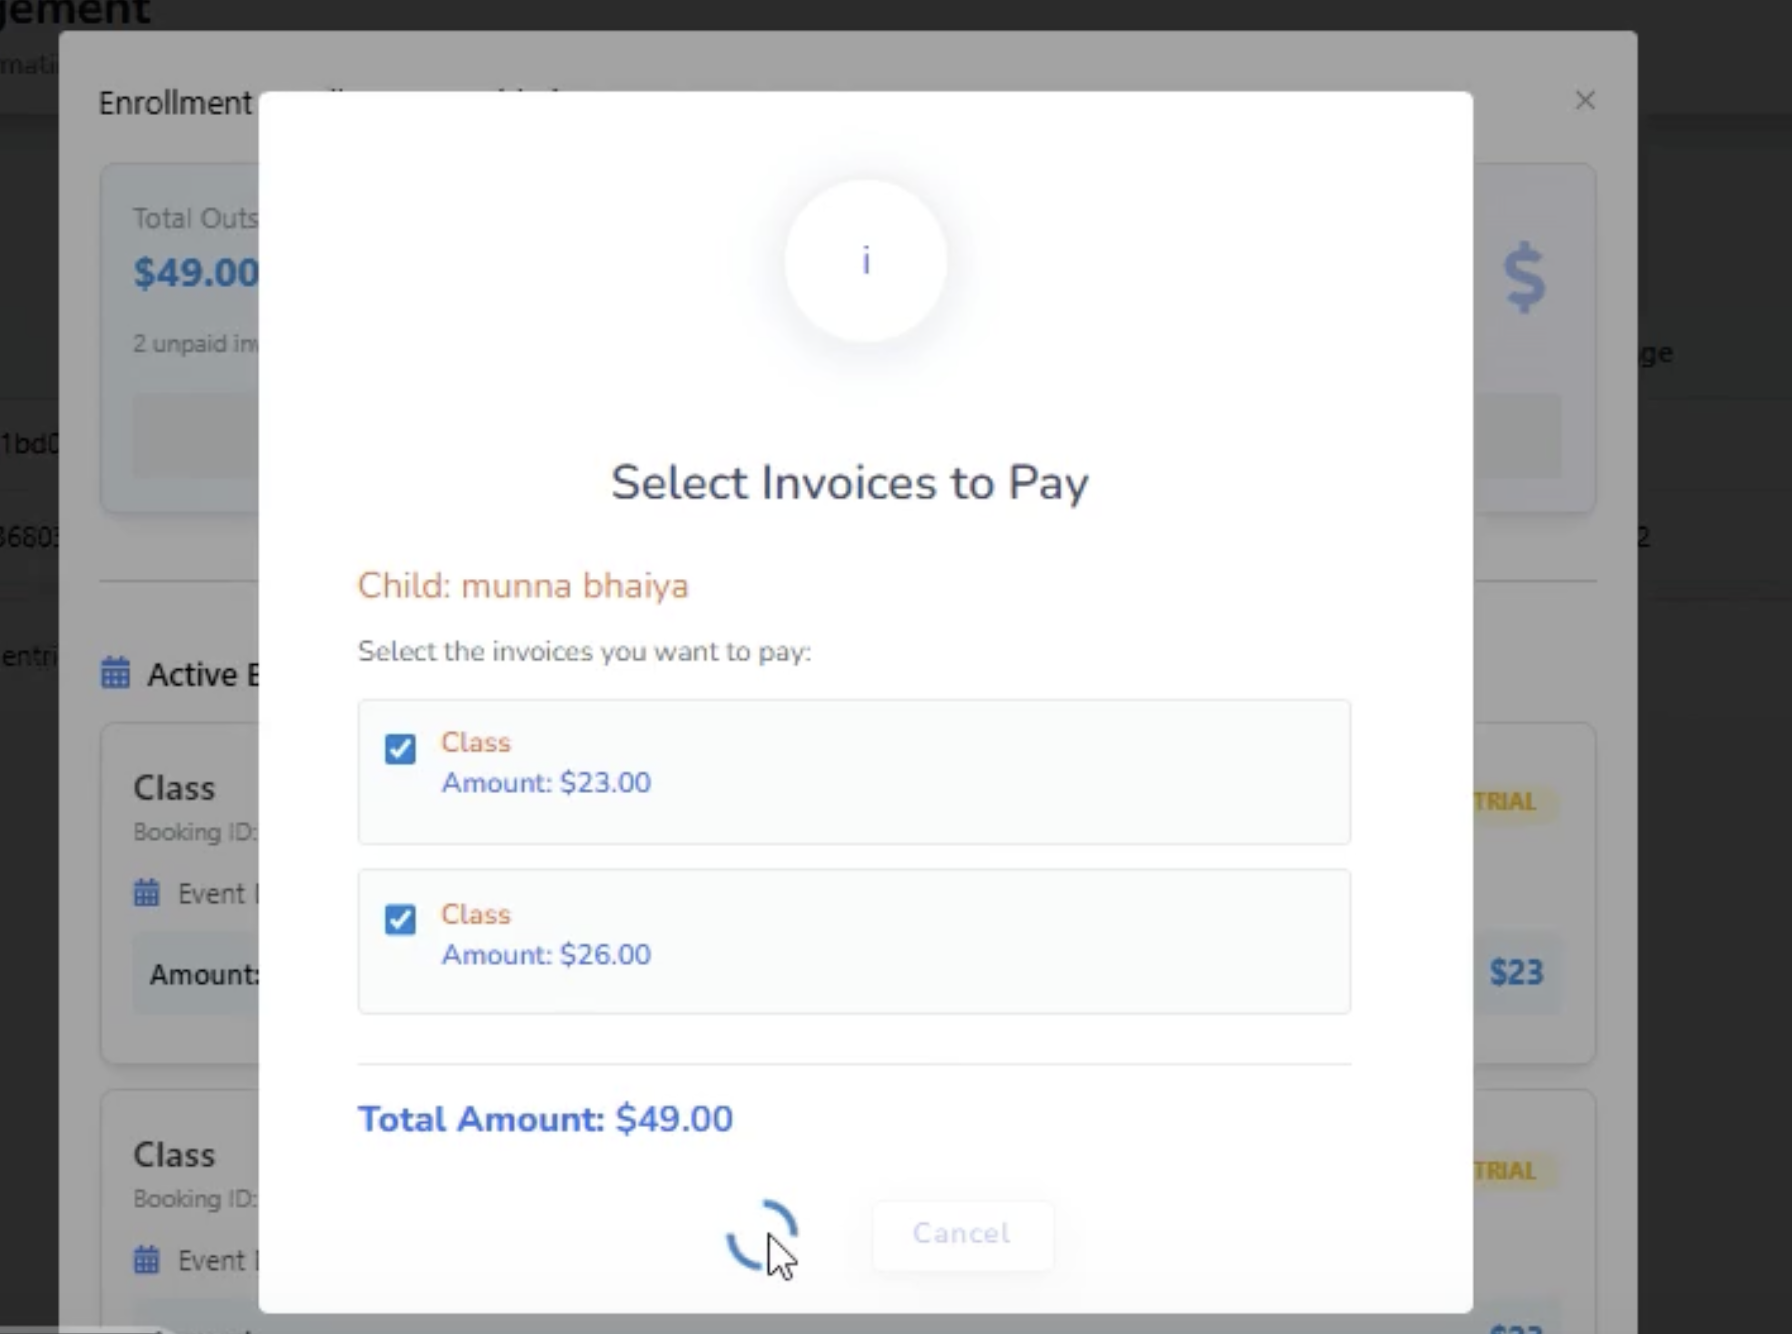Screen dimensions: 1792x1334
Task: Close the Enrollment panel with X
Action: coord(1585,100)
